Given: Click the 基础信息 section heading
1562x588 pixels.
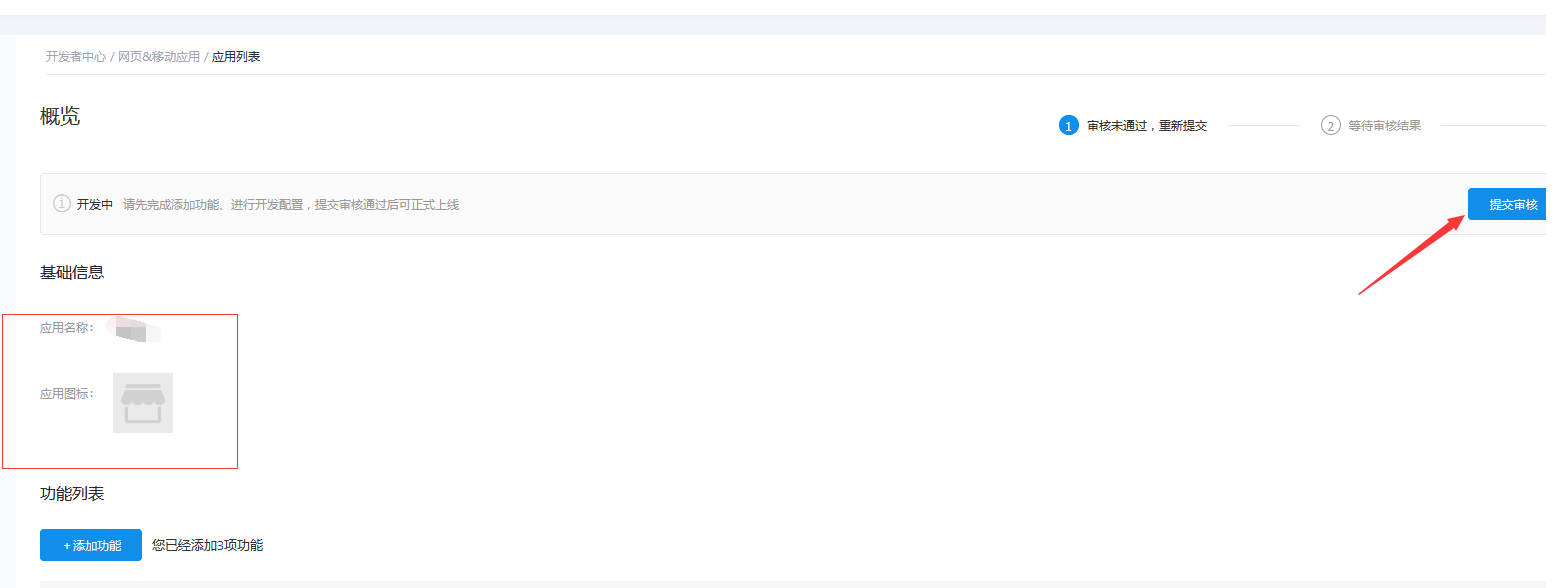Looking at the screenshot, I should coord(72,272).
